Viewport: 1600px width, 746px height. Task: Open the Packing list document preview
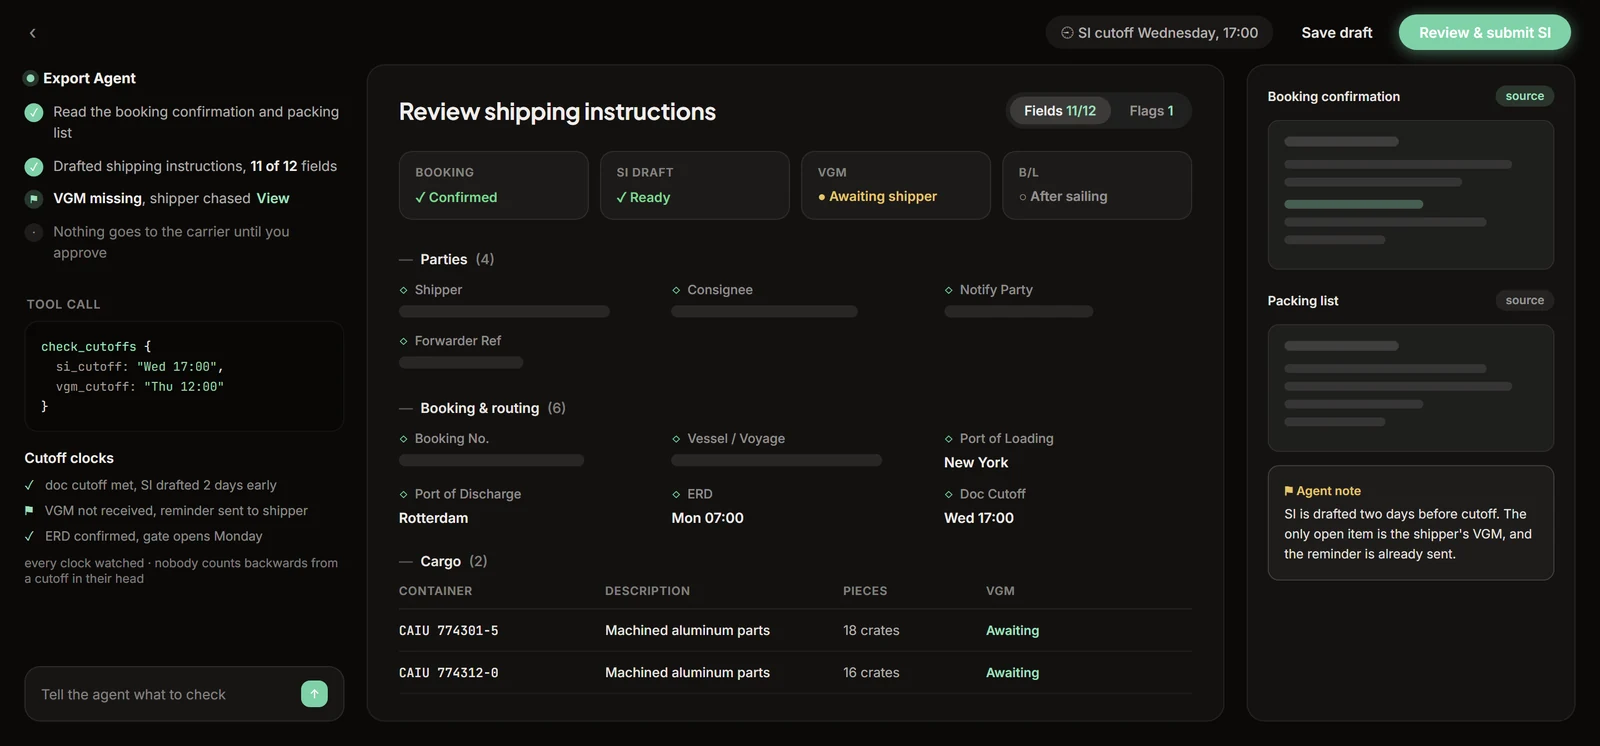click(1411, 388)
